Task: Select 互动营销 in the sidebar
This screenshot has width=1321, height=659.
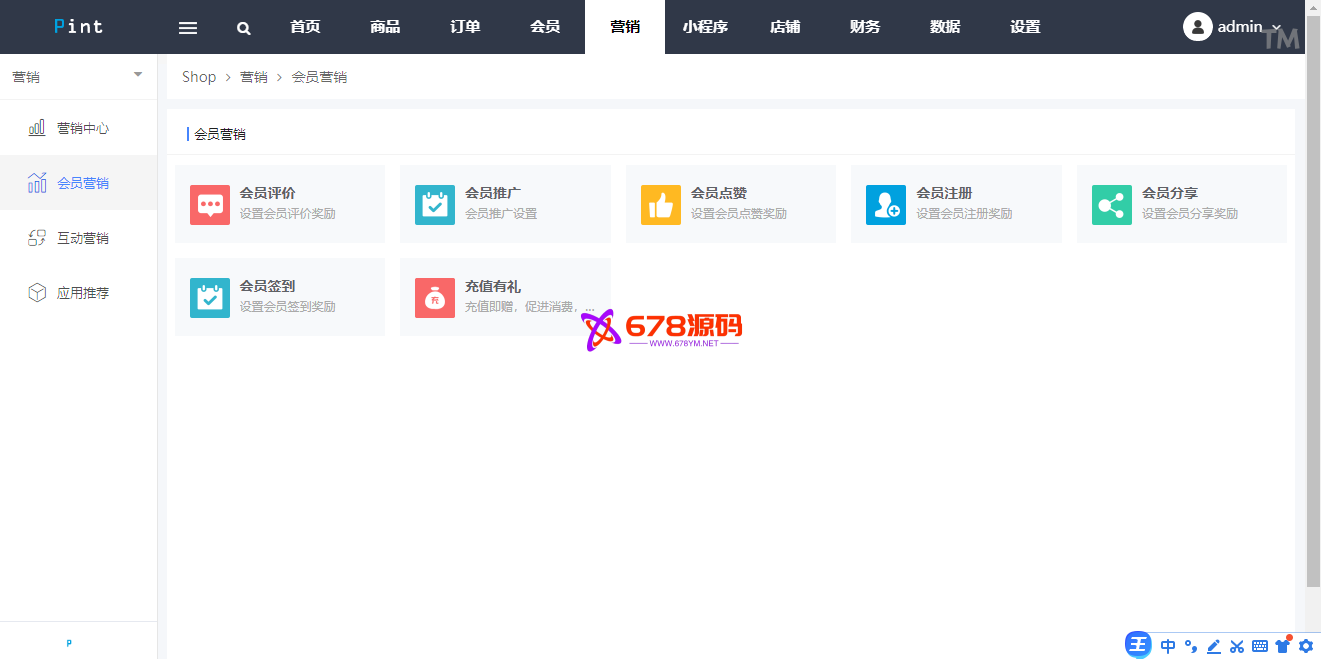Action: click(x=82, y=238)
